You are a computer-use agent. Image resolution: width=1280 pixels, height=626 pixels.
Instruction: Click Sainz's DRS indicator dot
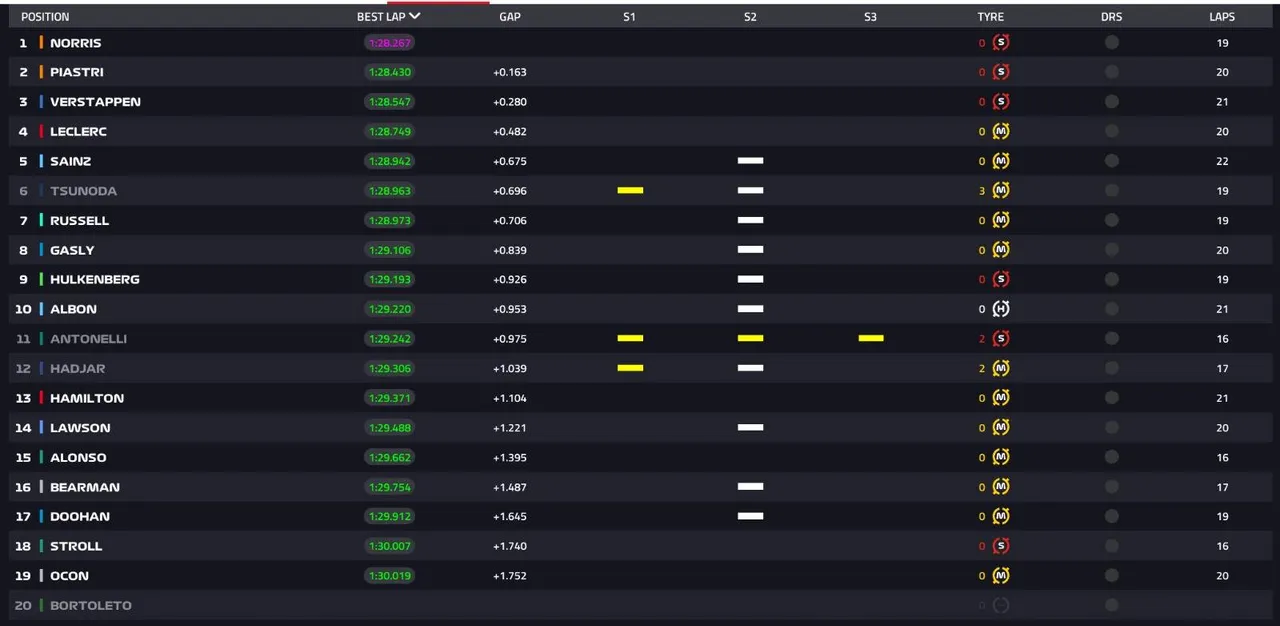coord(1112,161)
